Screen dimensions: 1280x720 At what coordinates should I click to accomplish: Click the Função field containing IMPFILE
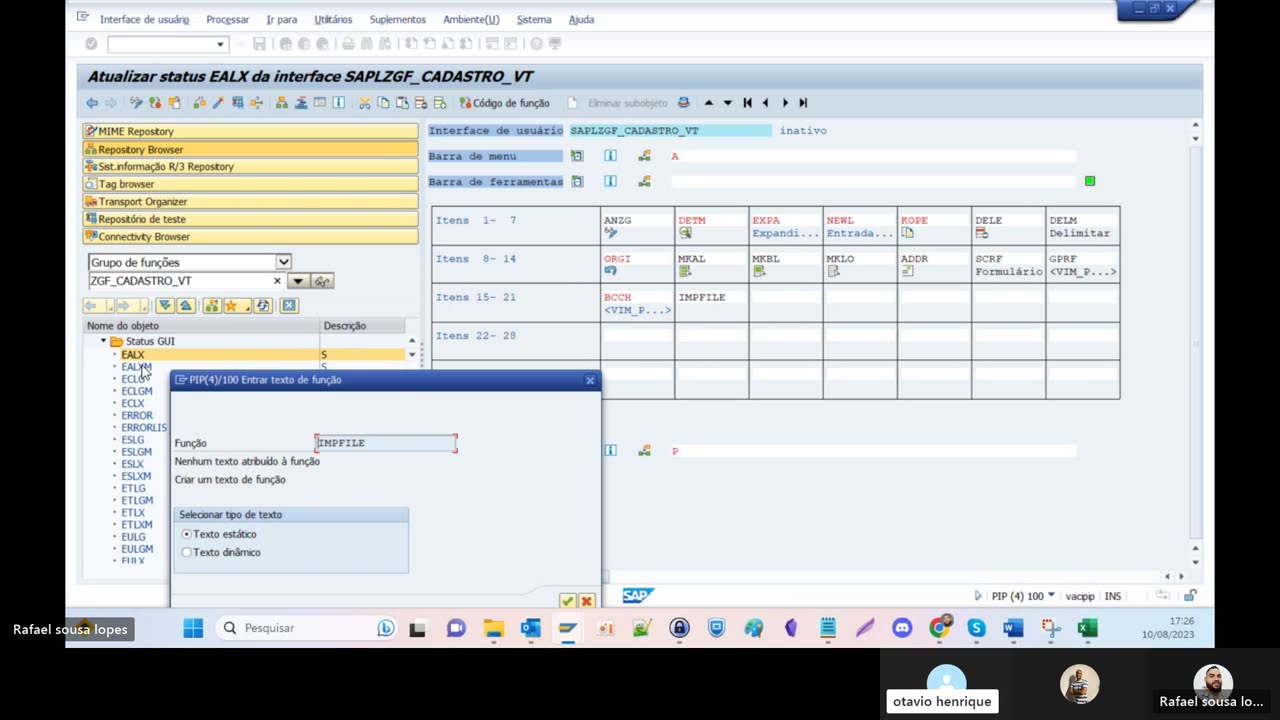point(386,443)
